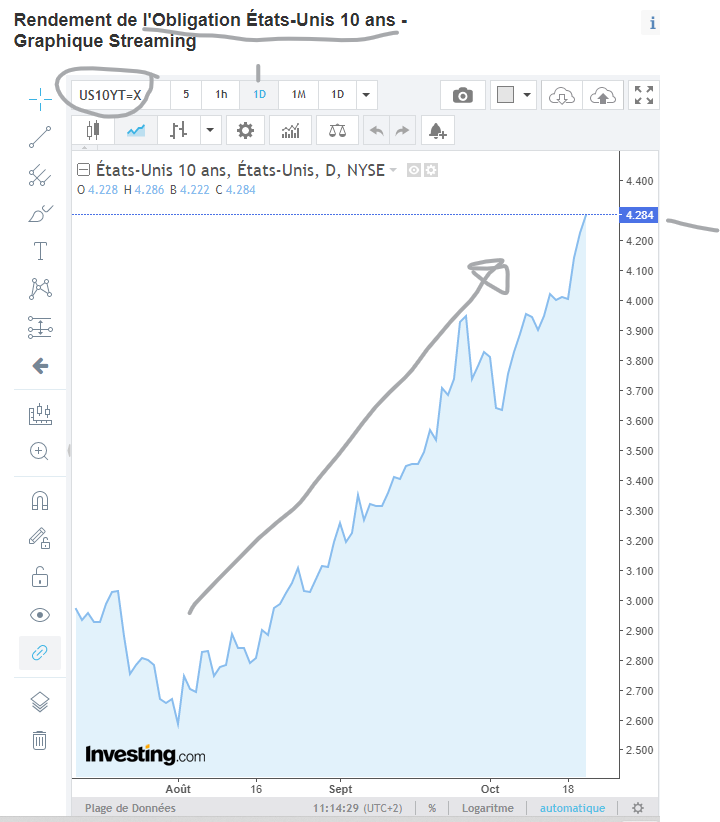Collapse the chart legend minus box
This screenshot has width=720, height=822.
click(83, 170)
